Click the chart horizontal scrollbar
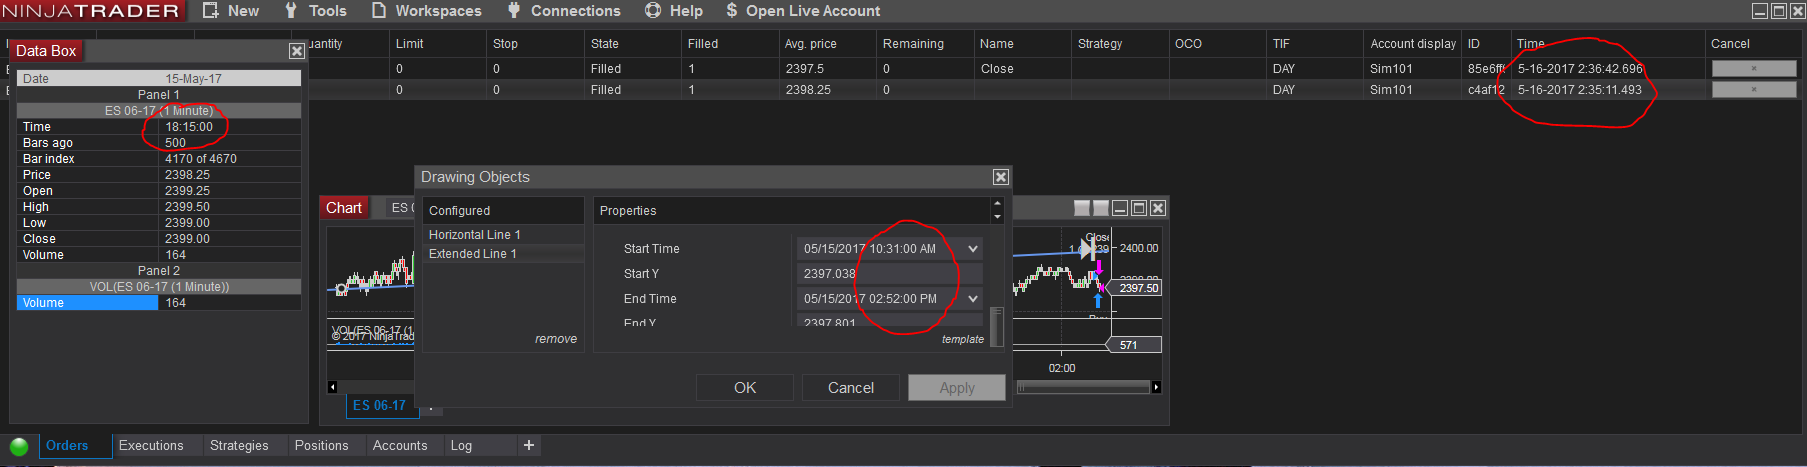 click(x=1083, y=387)
